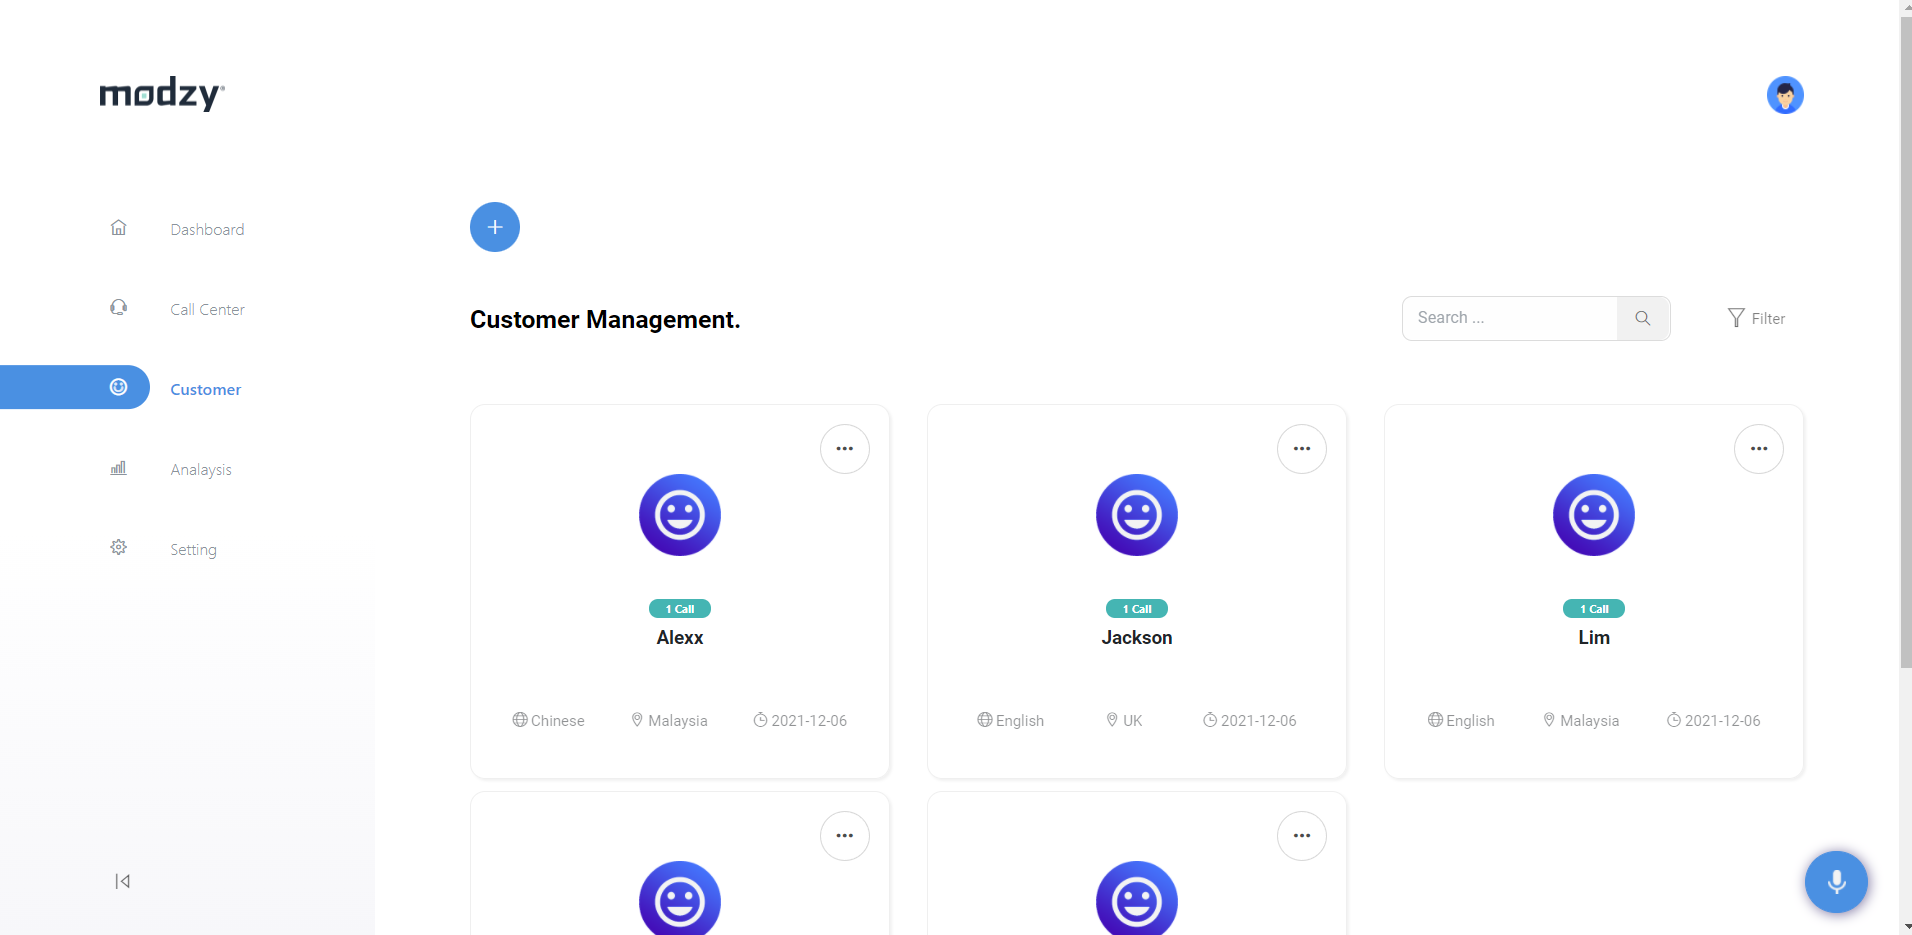The height and width of the screenshot is (935, 1912).
Task: Click Chinese language on Alexx card
Action: pos(548,720)
